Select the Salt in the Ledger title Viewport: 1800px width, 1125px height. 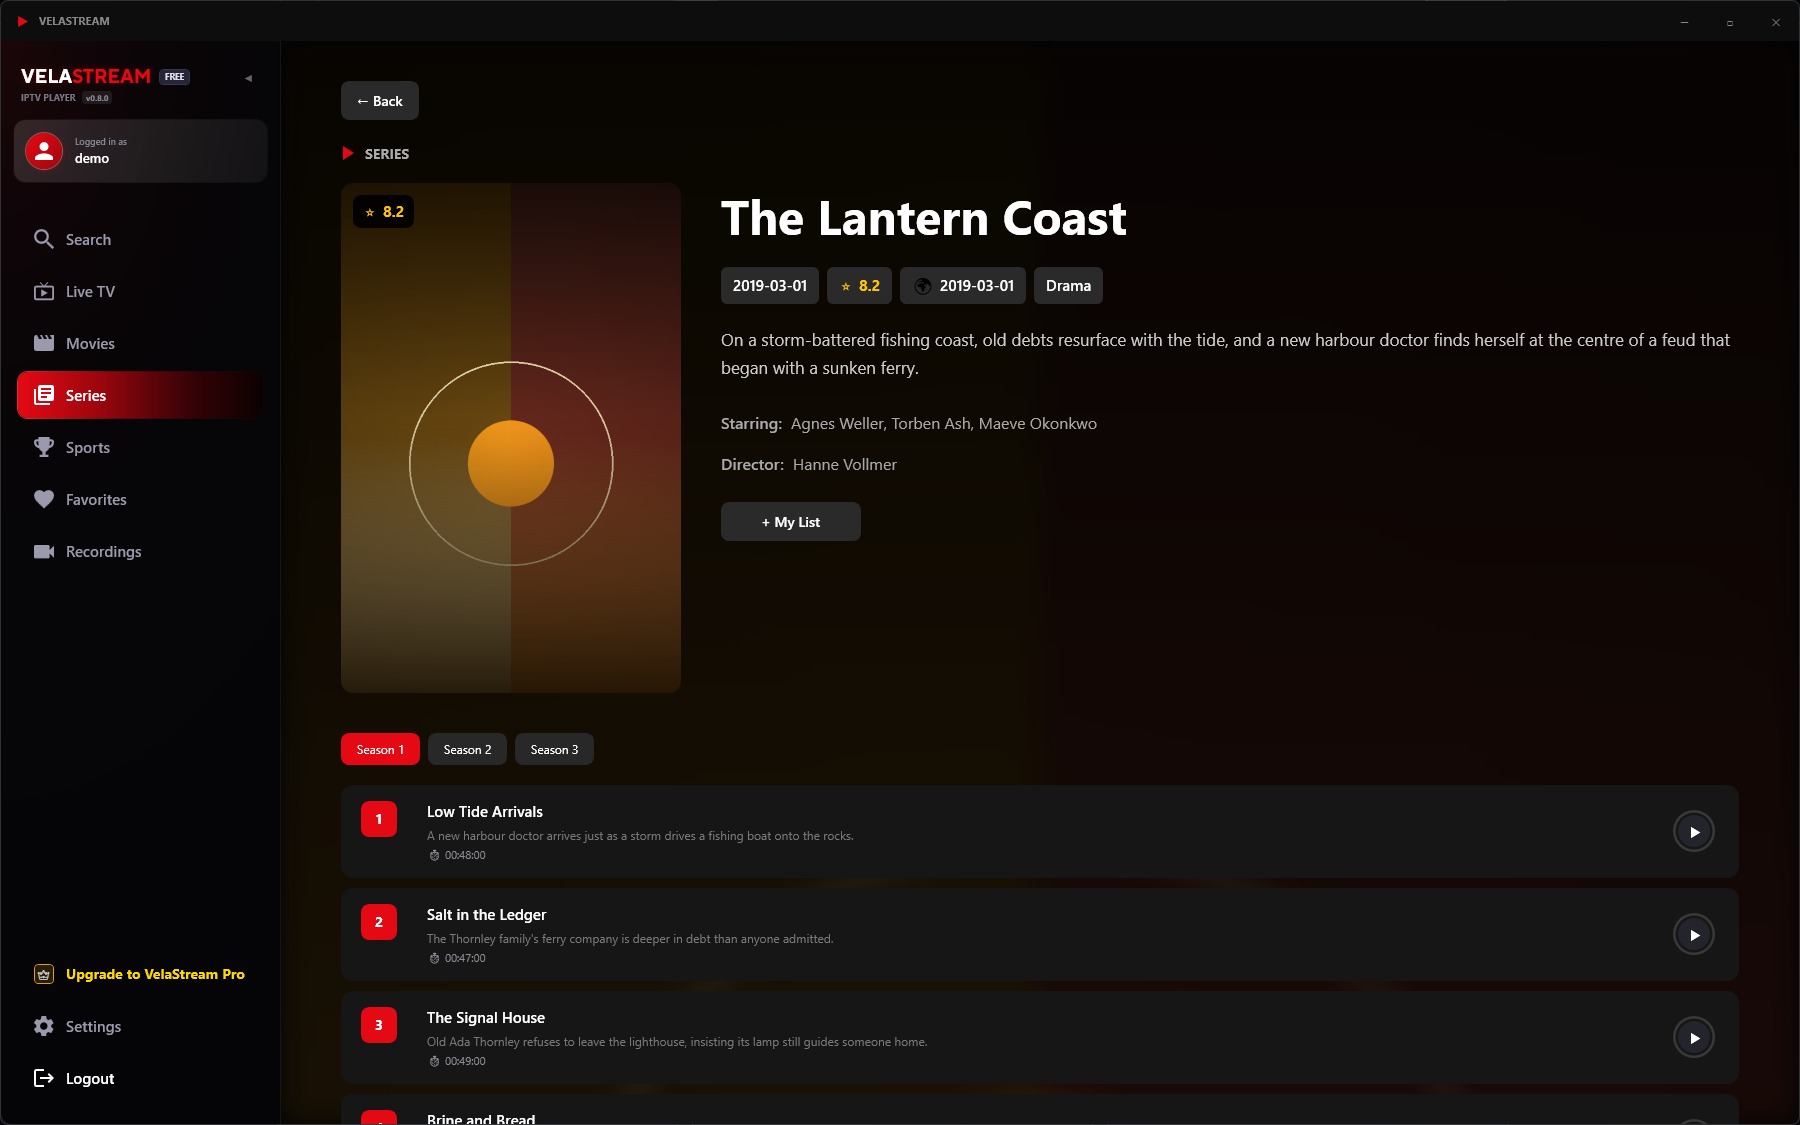[x=487, y=915]
